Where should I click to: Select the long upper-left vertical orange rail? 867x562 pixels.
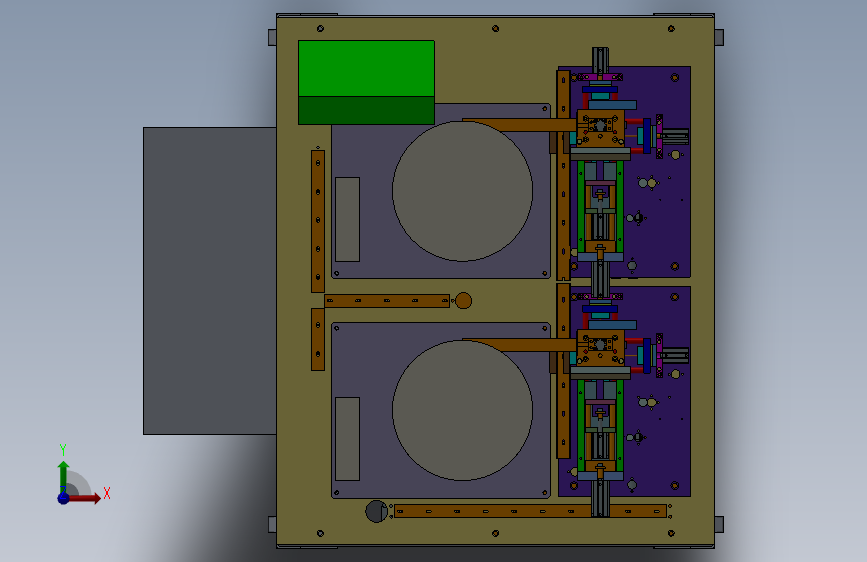tap(318, 221)
